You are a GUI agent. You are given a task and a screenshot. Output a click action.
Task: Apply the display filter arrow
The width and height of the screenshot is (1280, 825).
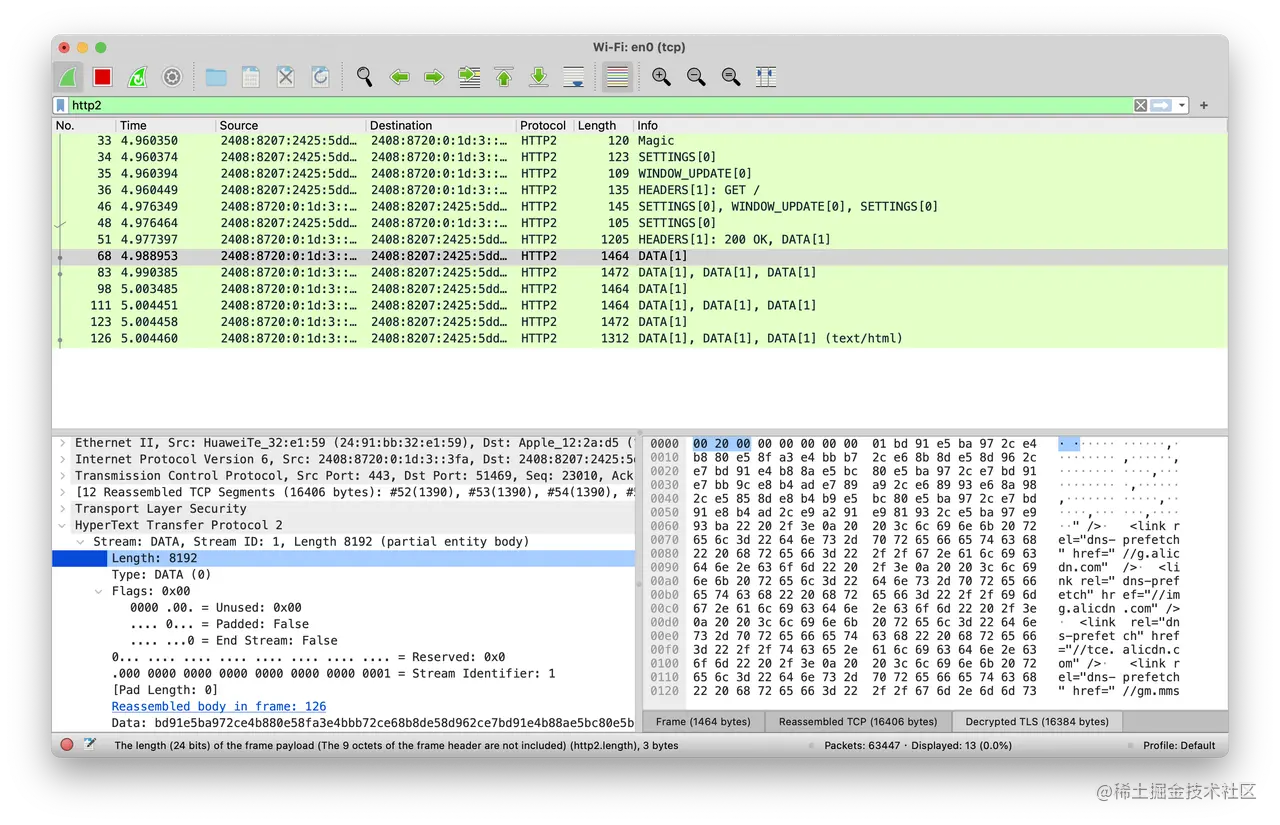pyautogui.click(x=1160, y=105)
